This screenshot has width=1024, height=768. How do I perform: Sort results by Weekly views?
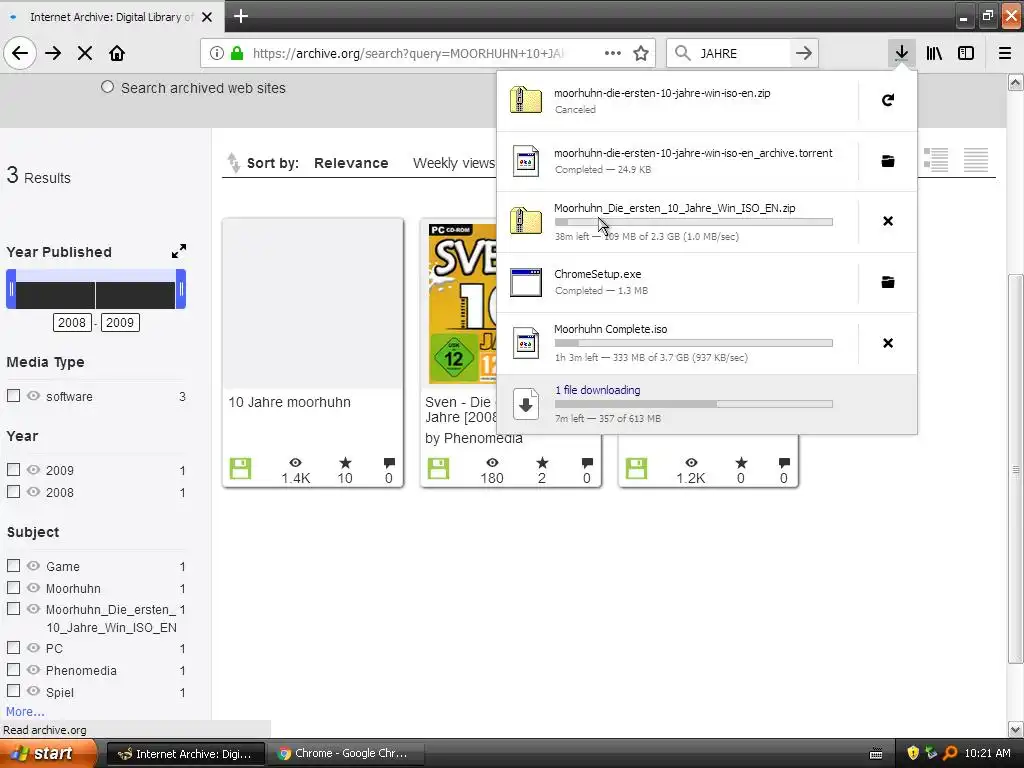[454, 163]
